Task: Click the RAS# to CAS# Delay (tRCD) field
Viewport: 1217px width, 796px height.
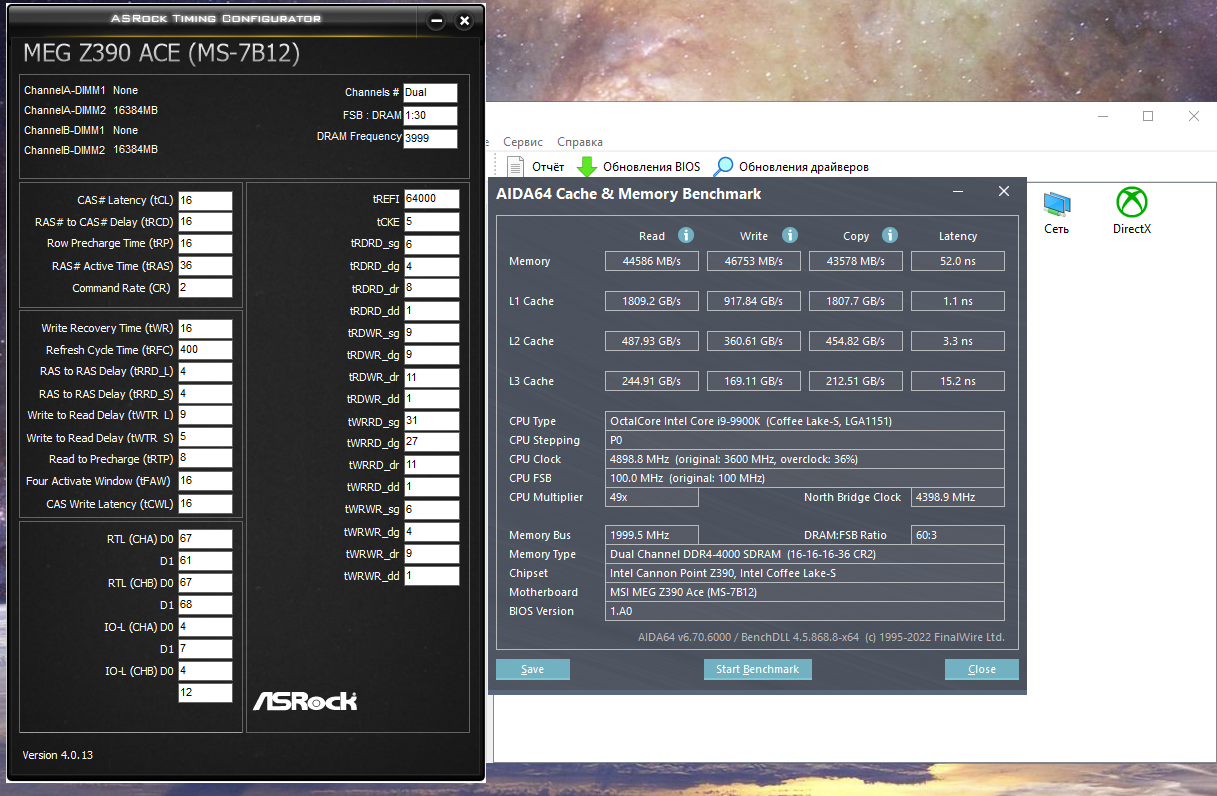Action: 205,222
